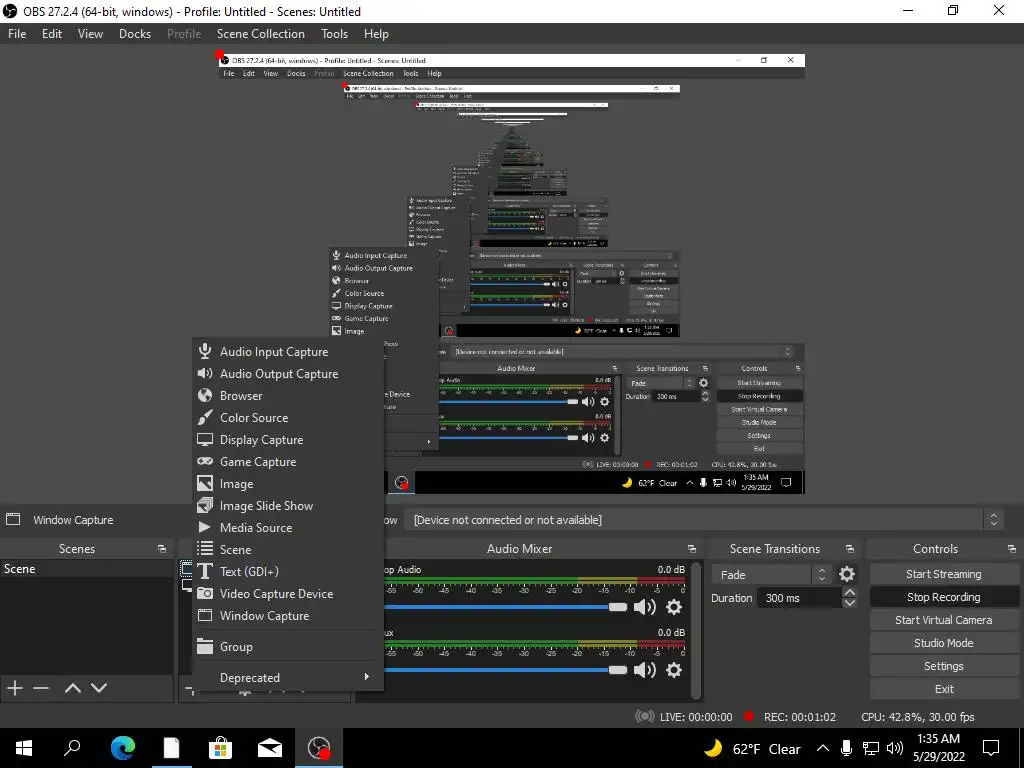Mute the Desktop Audio speaker
Image resolution: width=1024 pixels, height=768 pixels.
pos(645,607)
